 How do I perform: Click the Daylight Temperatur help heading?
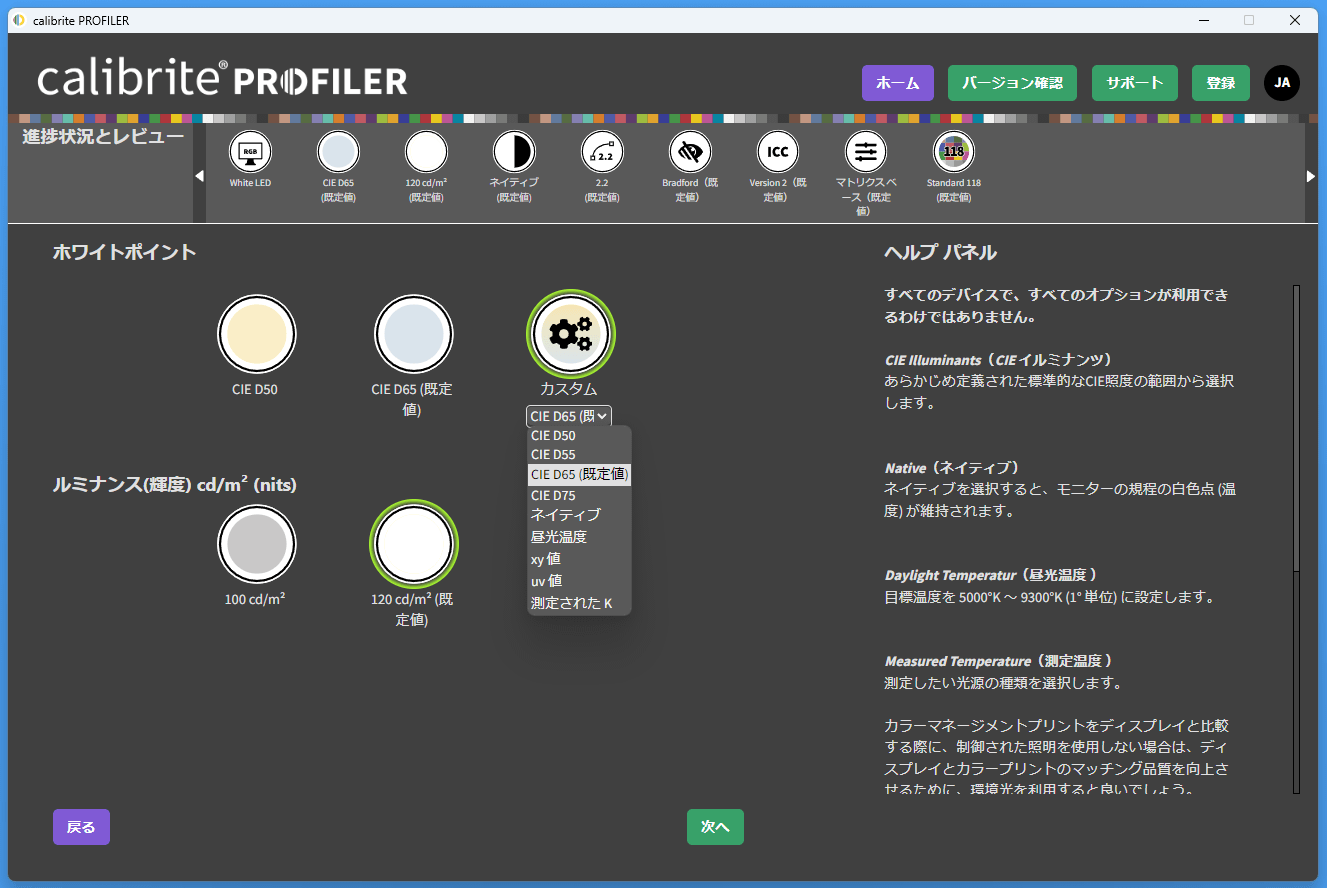pyautogui.click(x=991, y=575)
